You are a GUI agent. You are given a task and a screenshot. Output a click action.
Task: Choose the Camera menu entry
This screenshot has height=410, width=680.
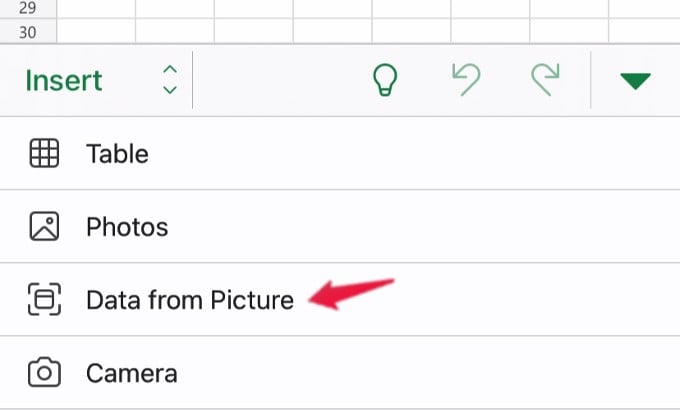pyautogui.click(x=340, y=372)
